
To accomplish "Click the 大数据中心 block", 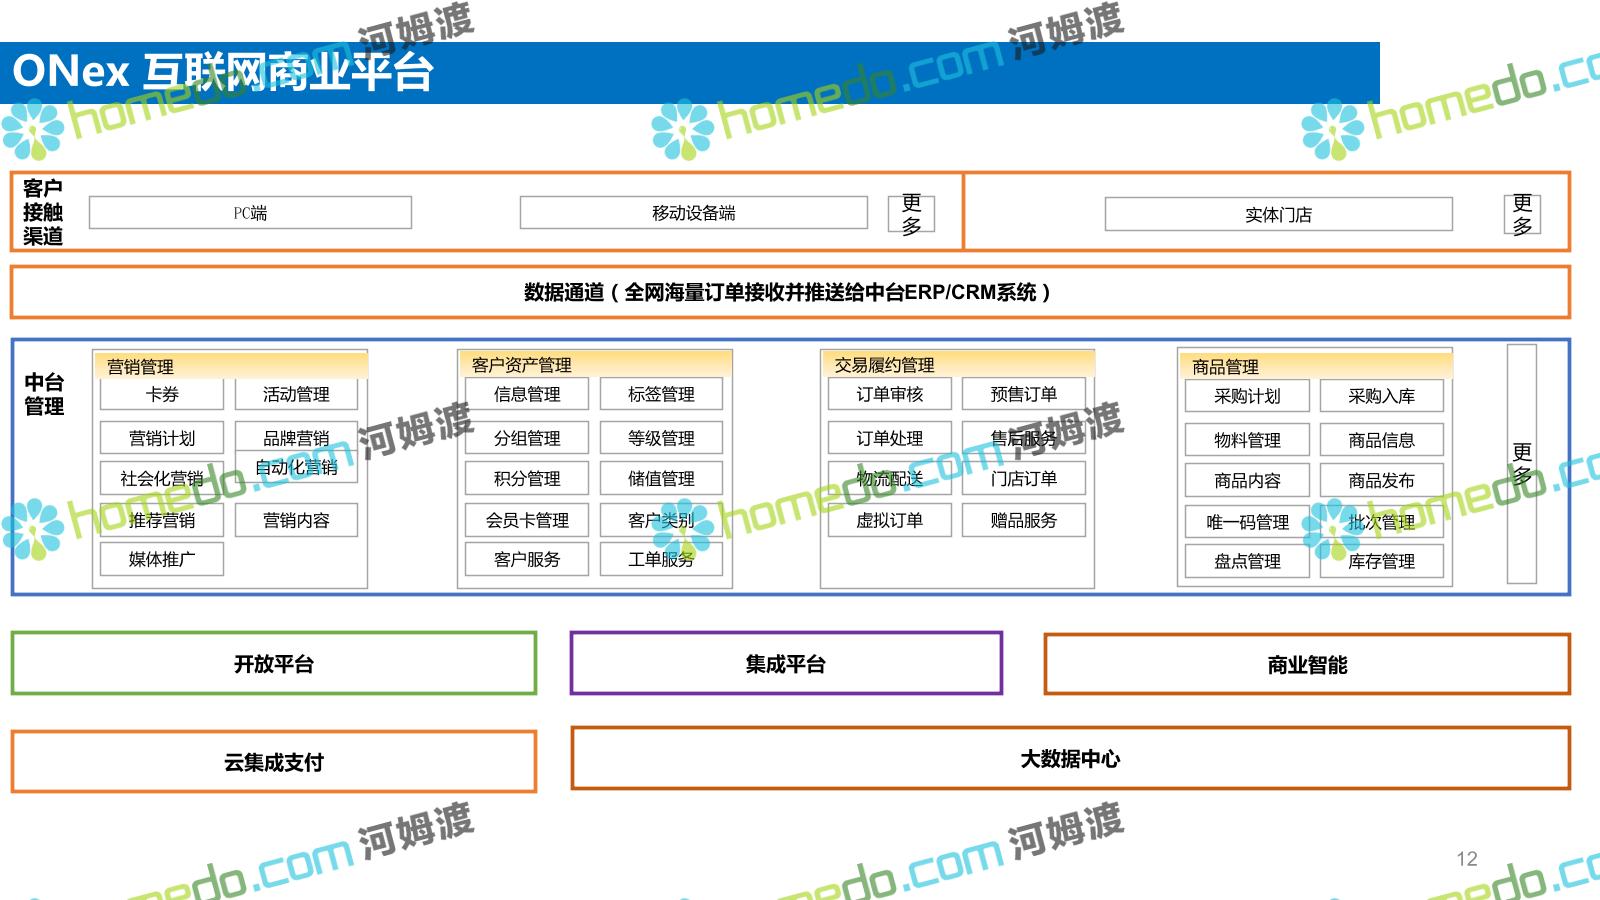I will (x=1070, y=758).
